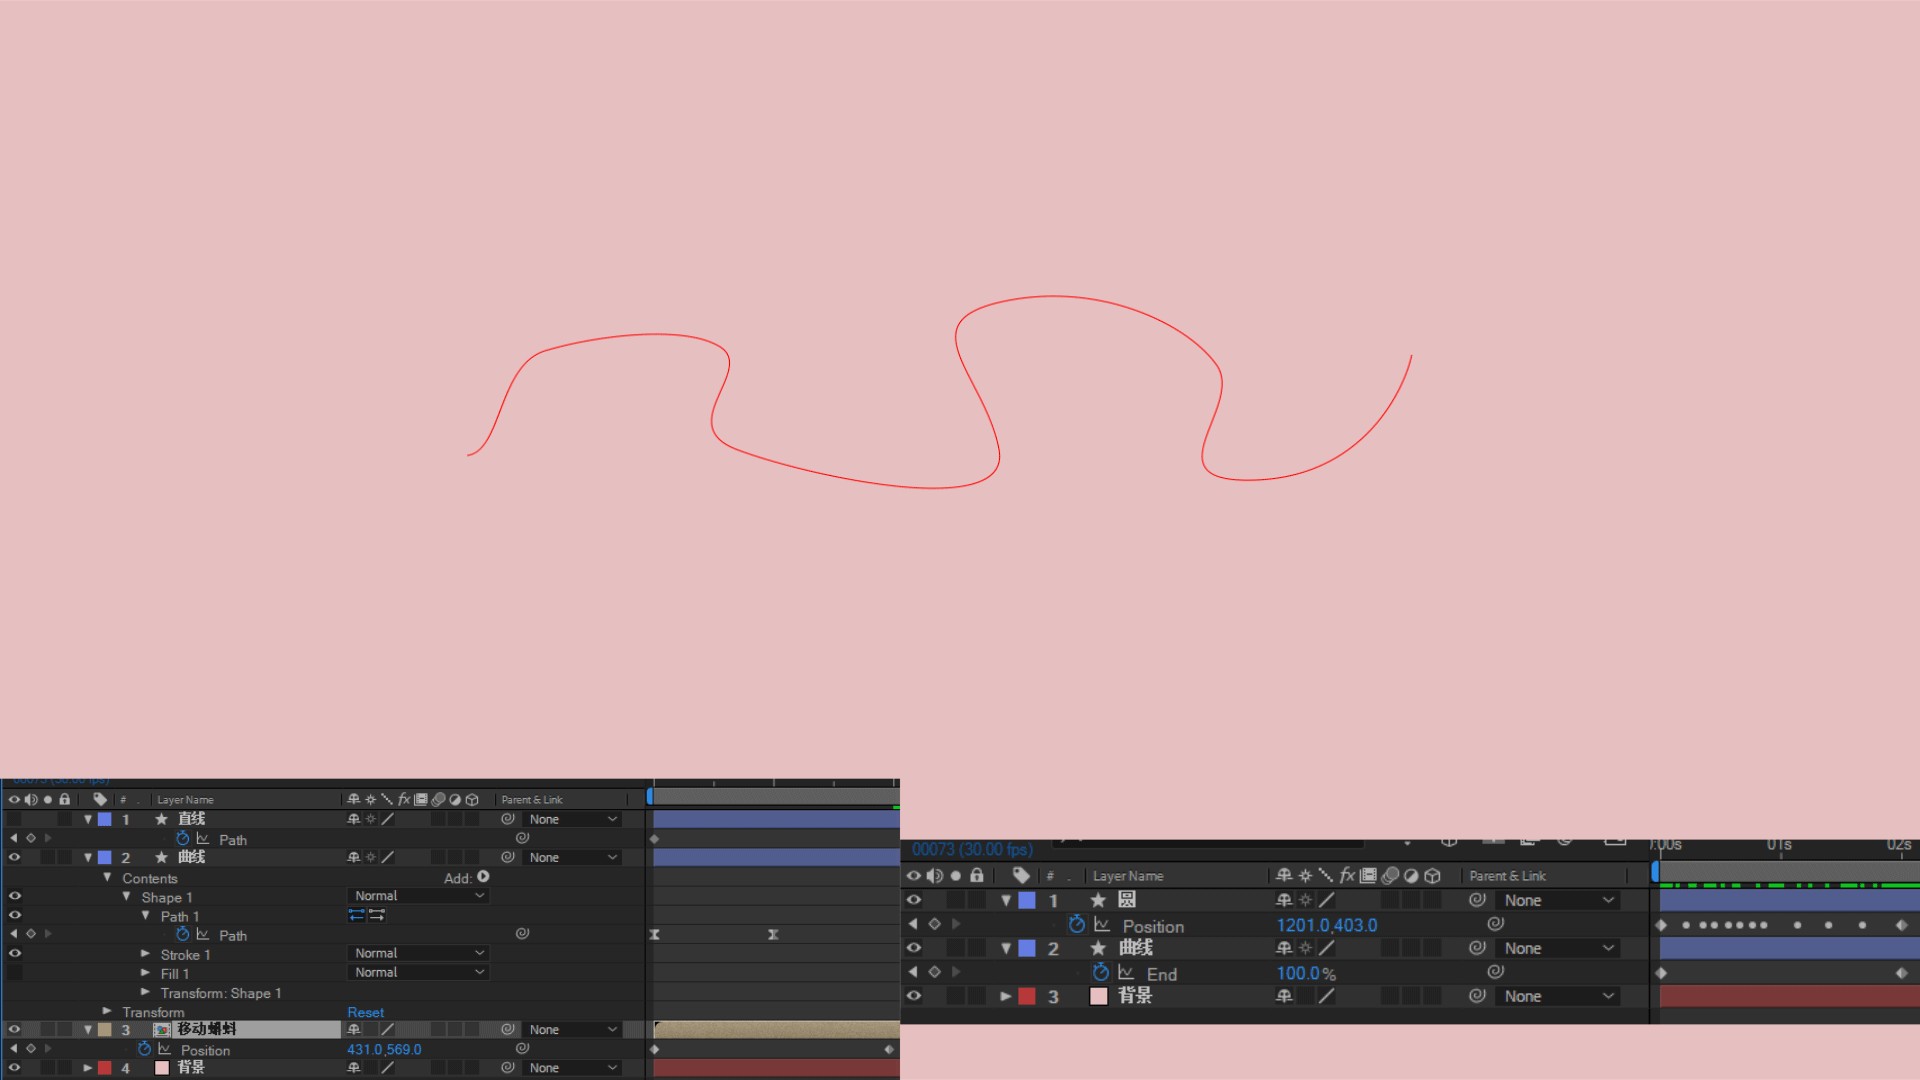Toggle the End property stopwatch
The width and height of the screenshot is (1920, 1080).
1101,973
